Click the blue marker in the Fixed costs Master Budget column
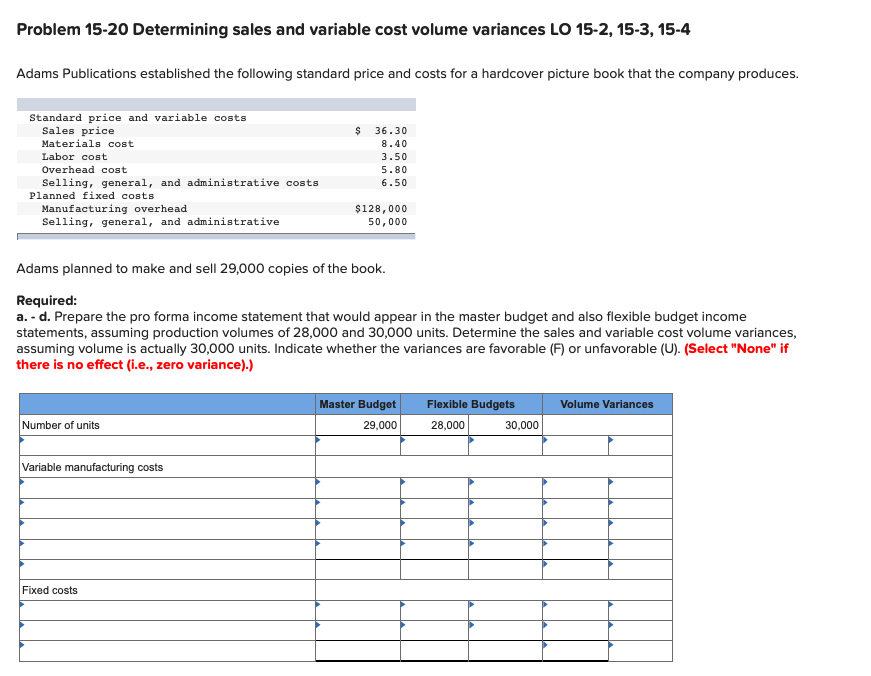 [320, 602]
